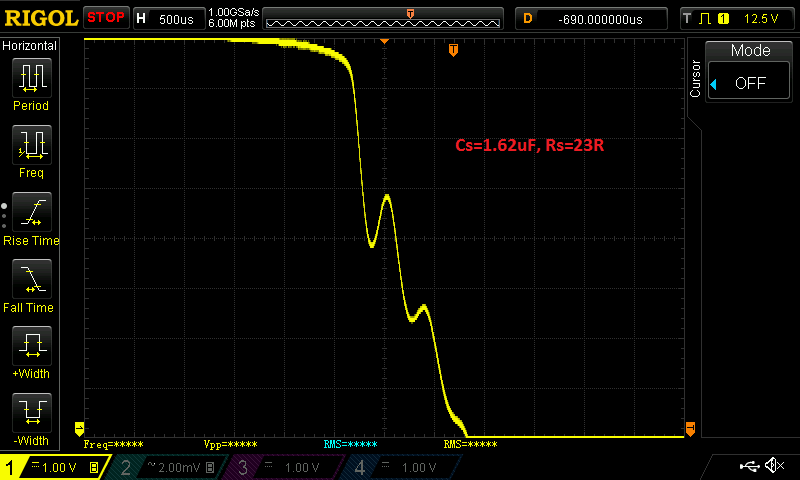Click the orange trigger position marker T

tap(453, 50)
